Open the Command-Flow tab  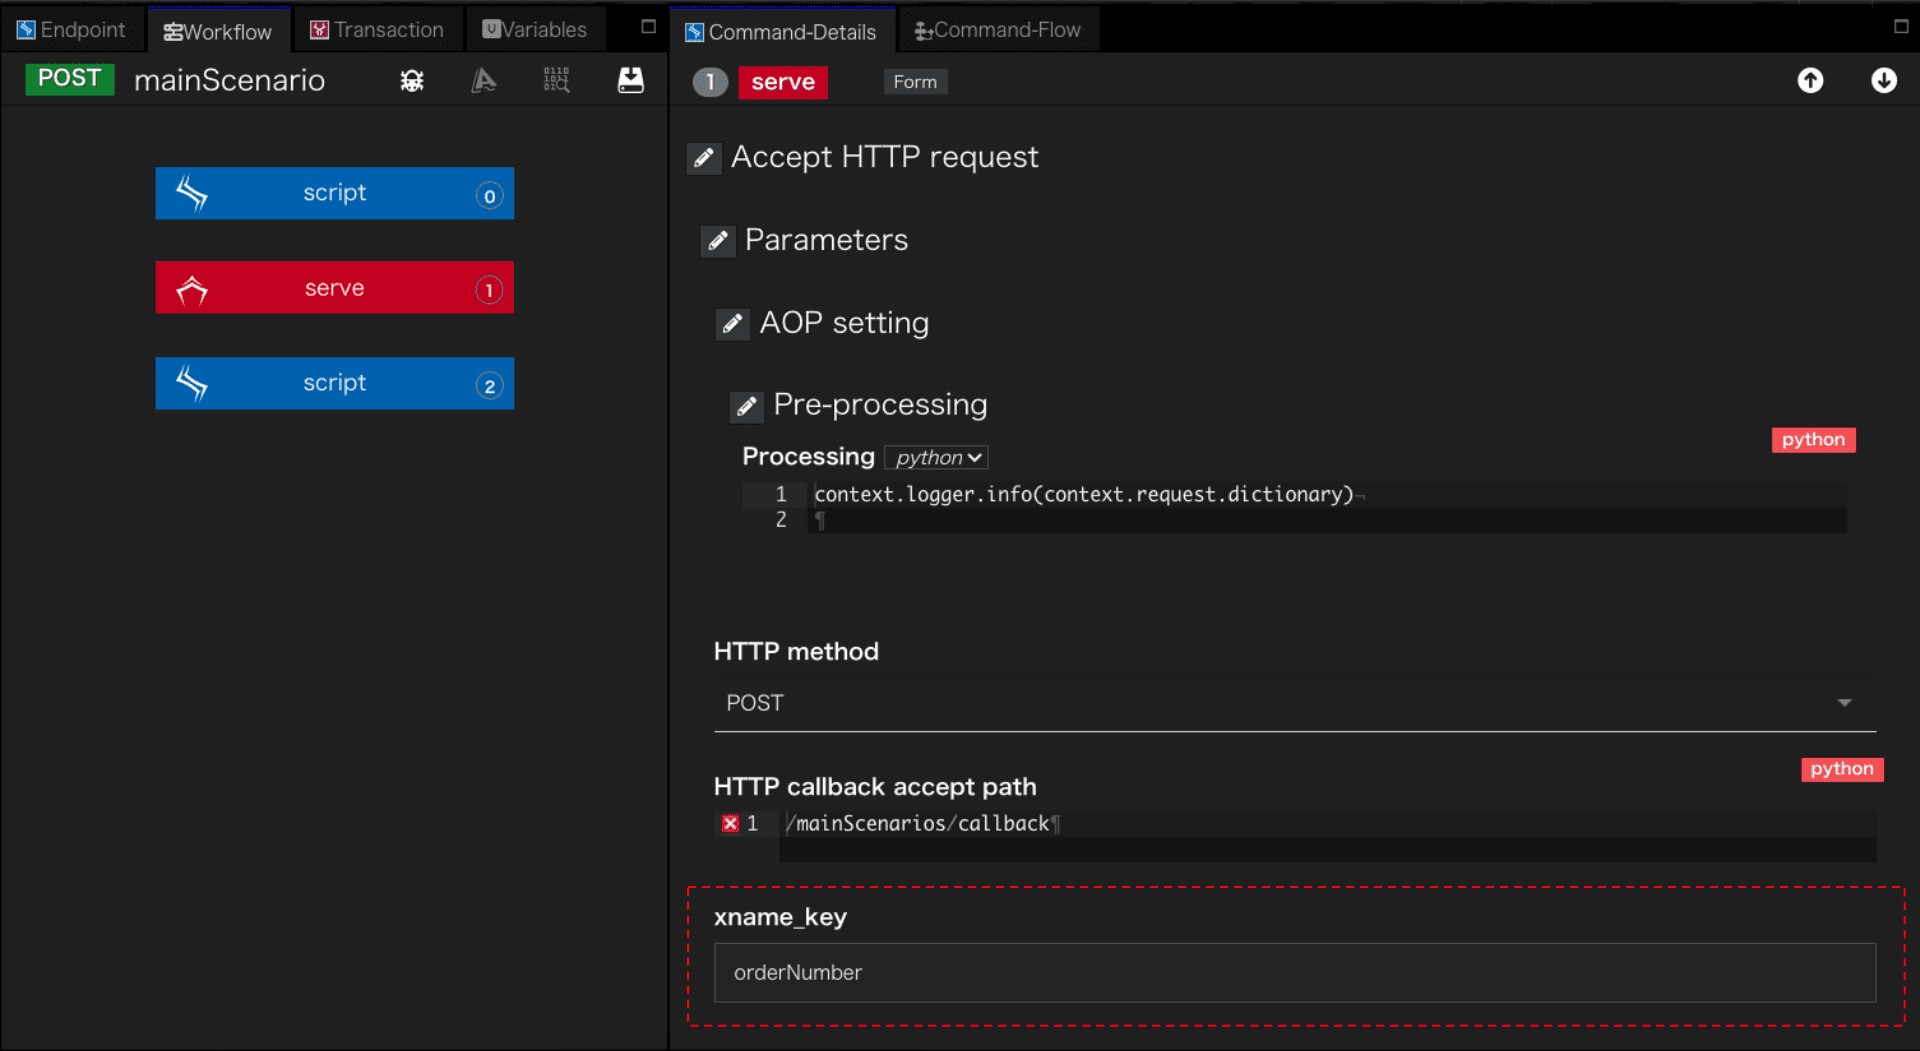point(998,30)
